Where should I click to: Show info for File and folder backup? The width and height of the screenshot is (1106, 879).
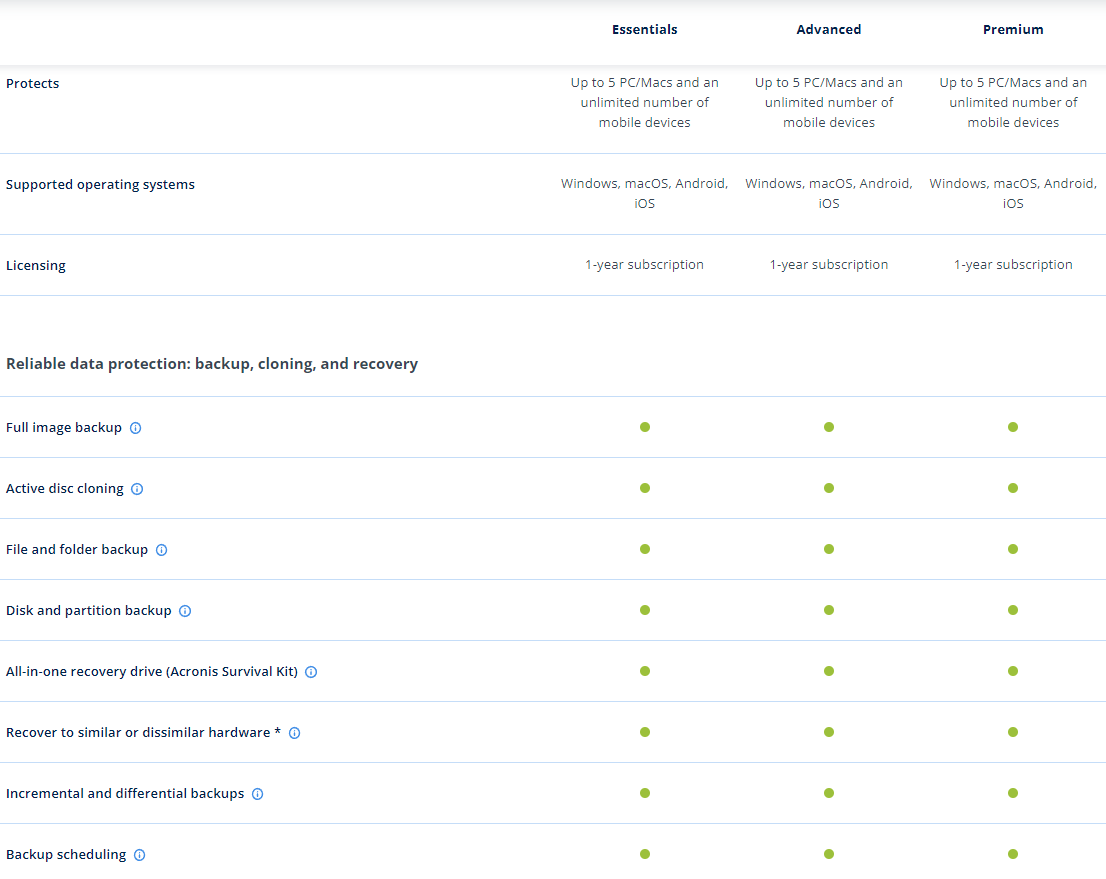click(x=162, y=550)
